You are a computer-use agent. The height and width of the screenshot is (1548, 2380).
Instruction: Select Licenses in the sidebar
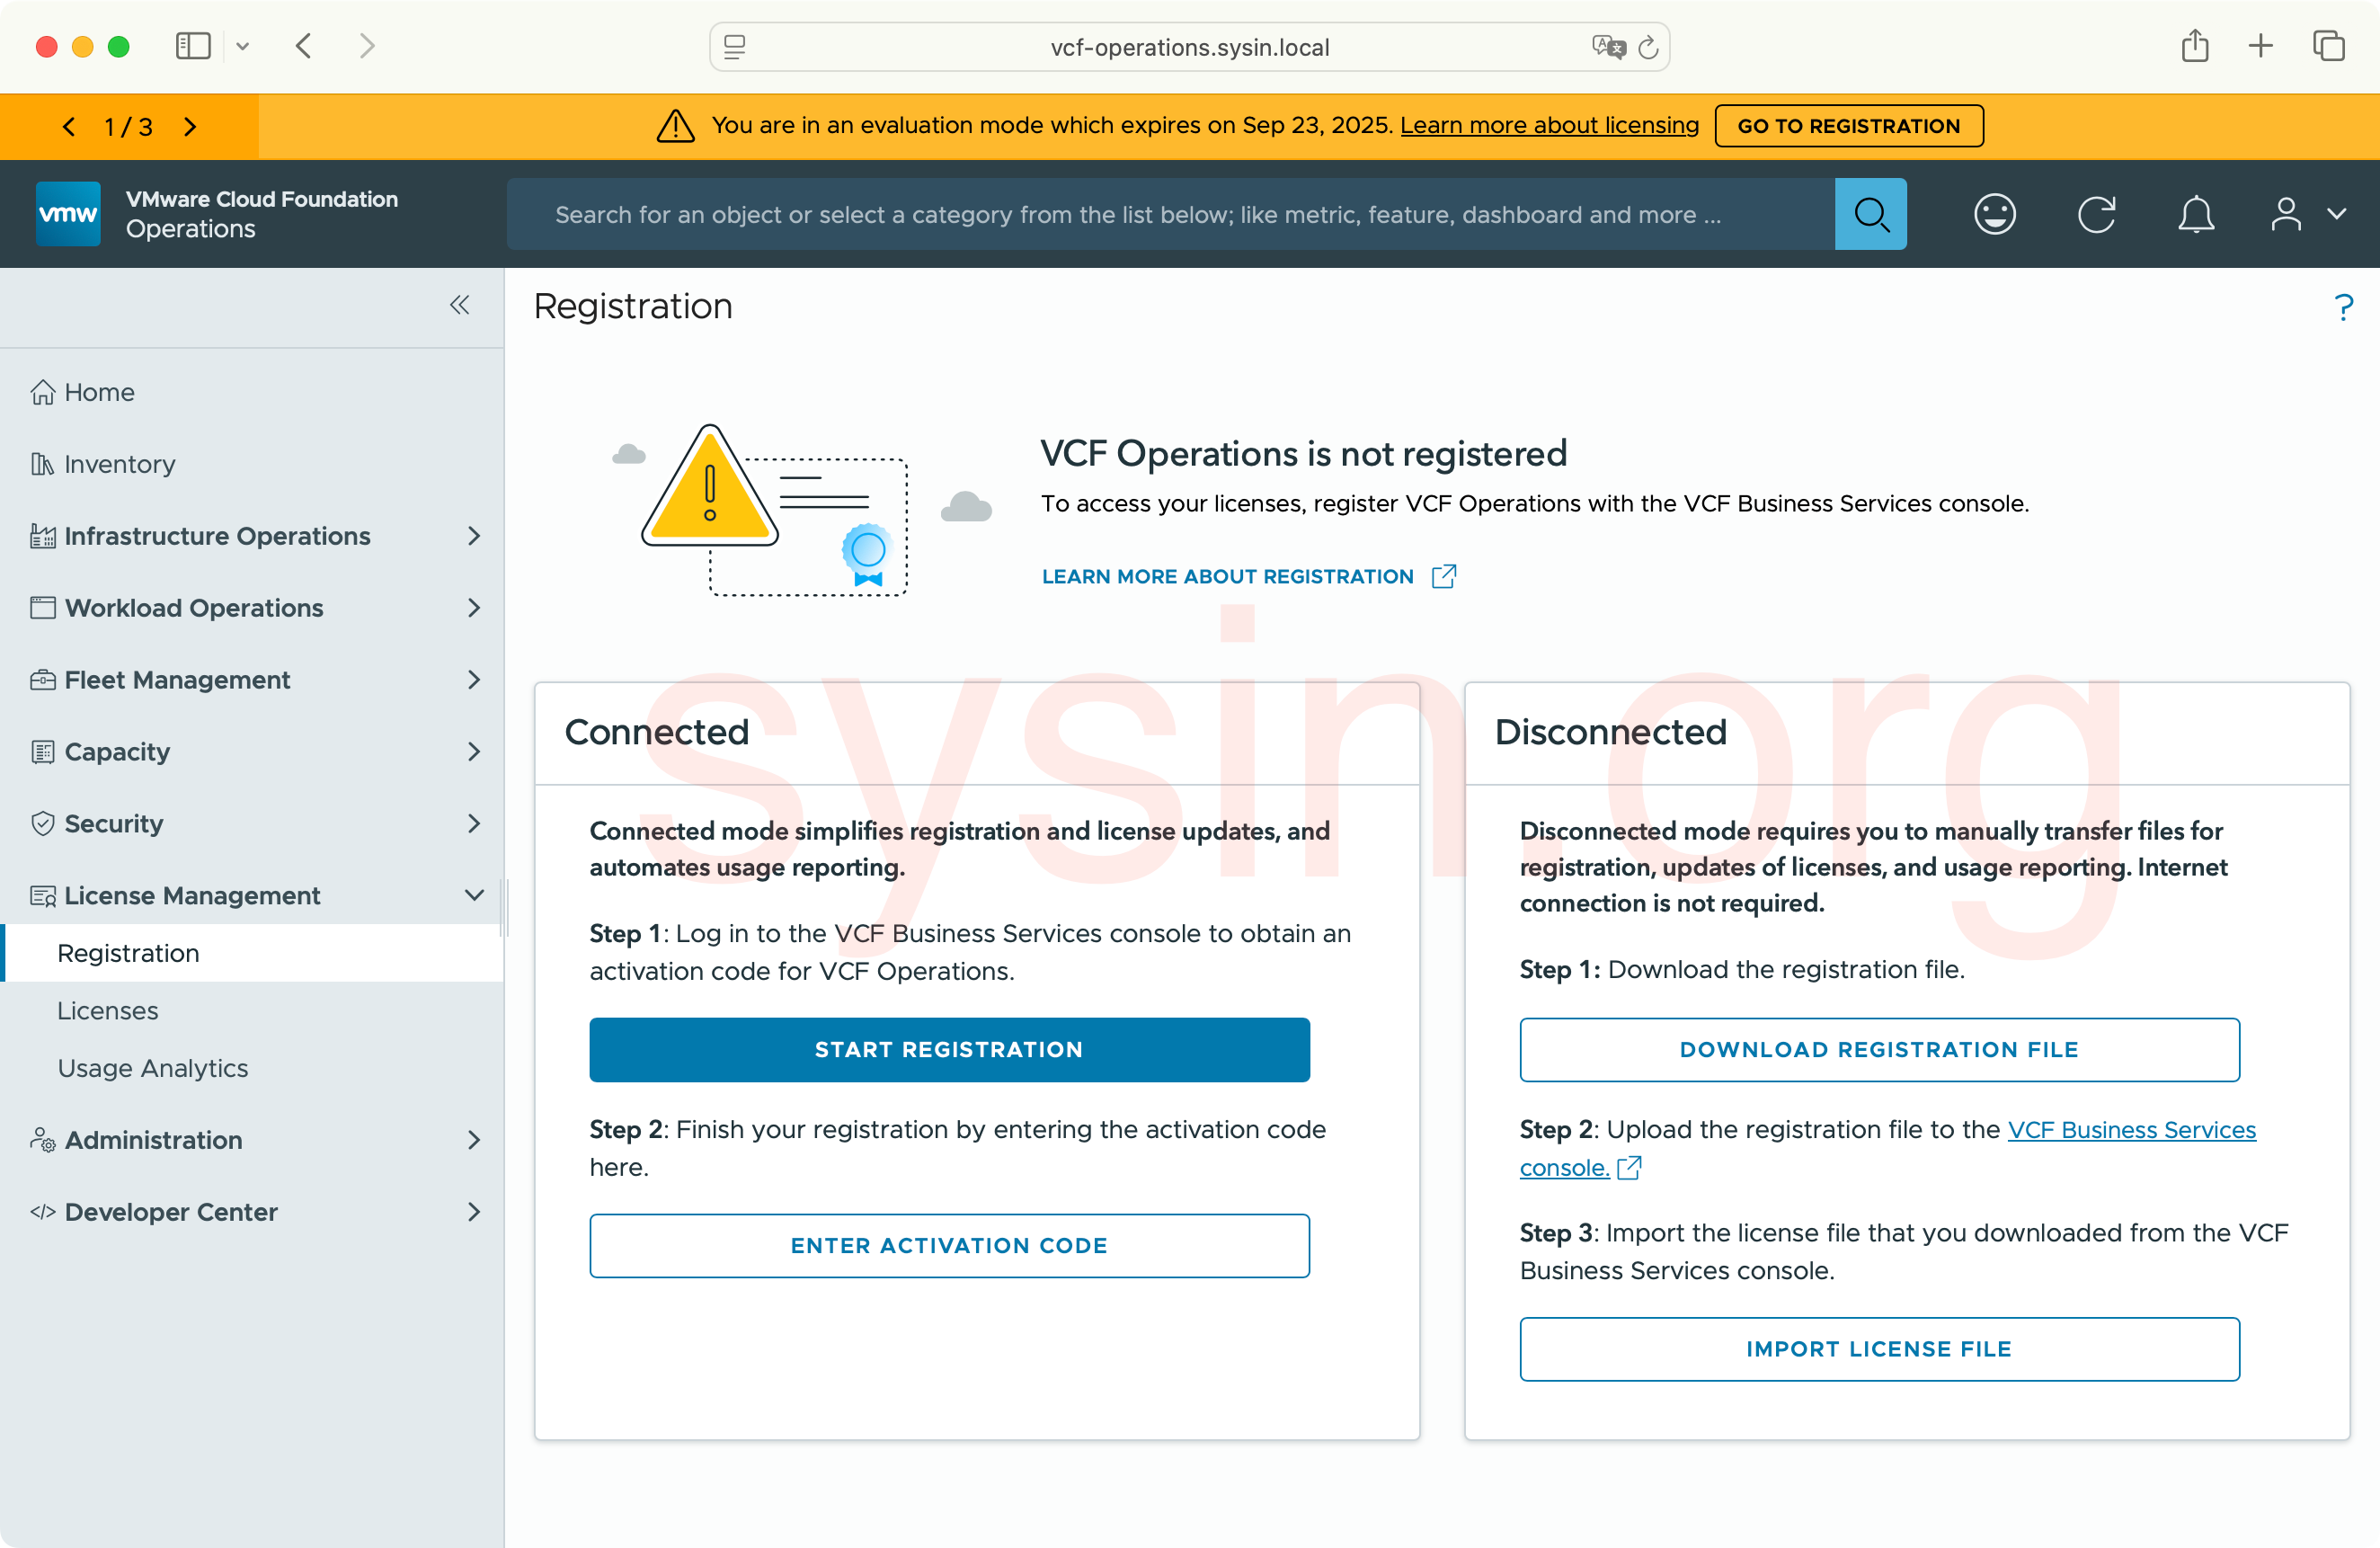[x=108, y=1010]
